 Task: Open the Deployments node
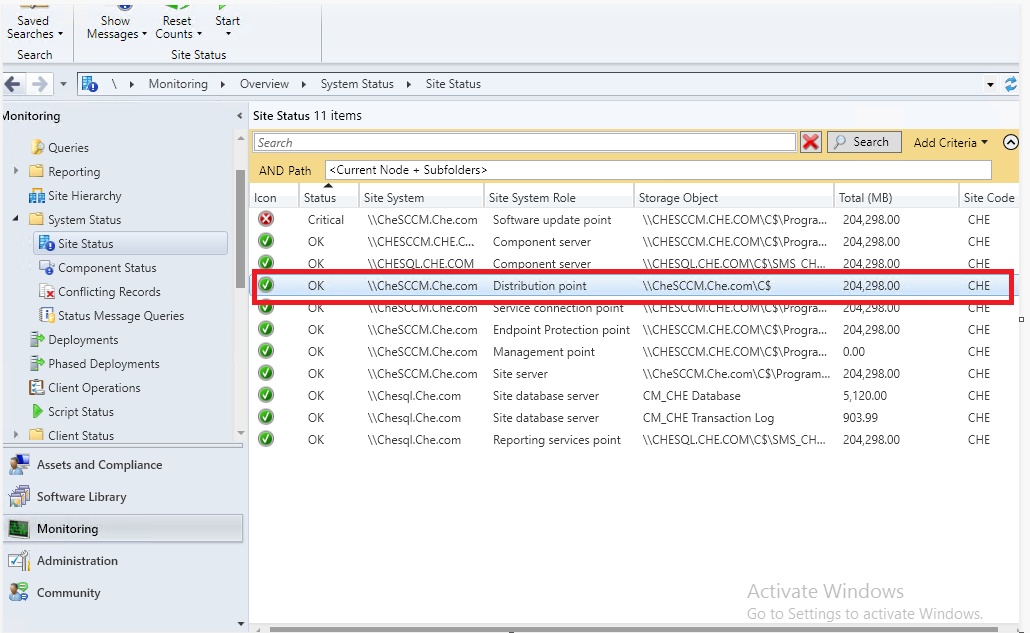pyautogui.click(x=74, y=339)
